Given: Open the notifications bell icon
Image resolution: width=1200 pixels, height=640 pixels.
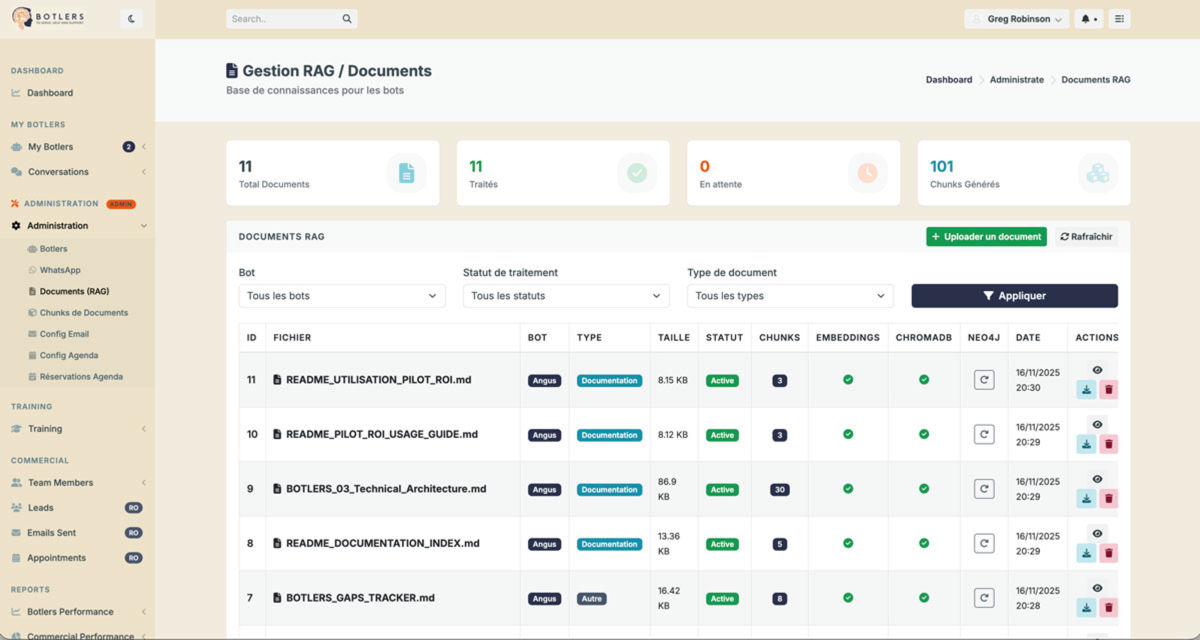Looking at the screenshot, I should point(1084,18).
